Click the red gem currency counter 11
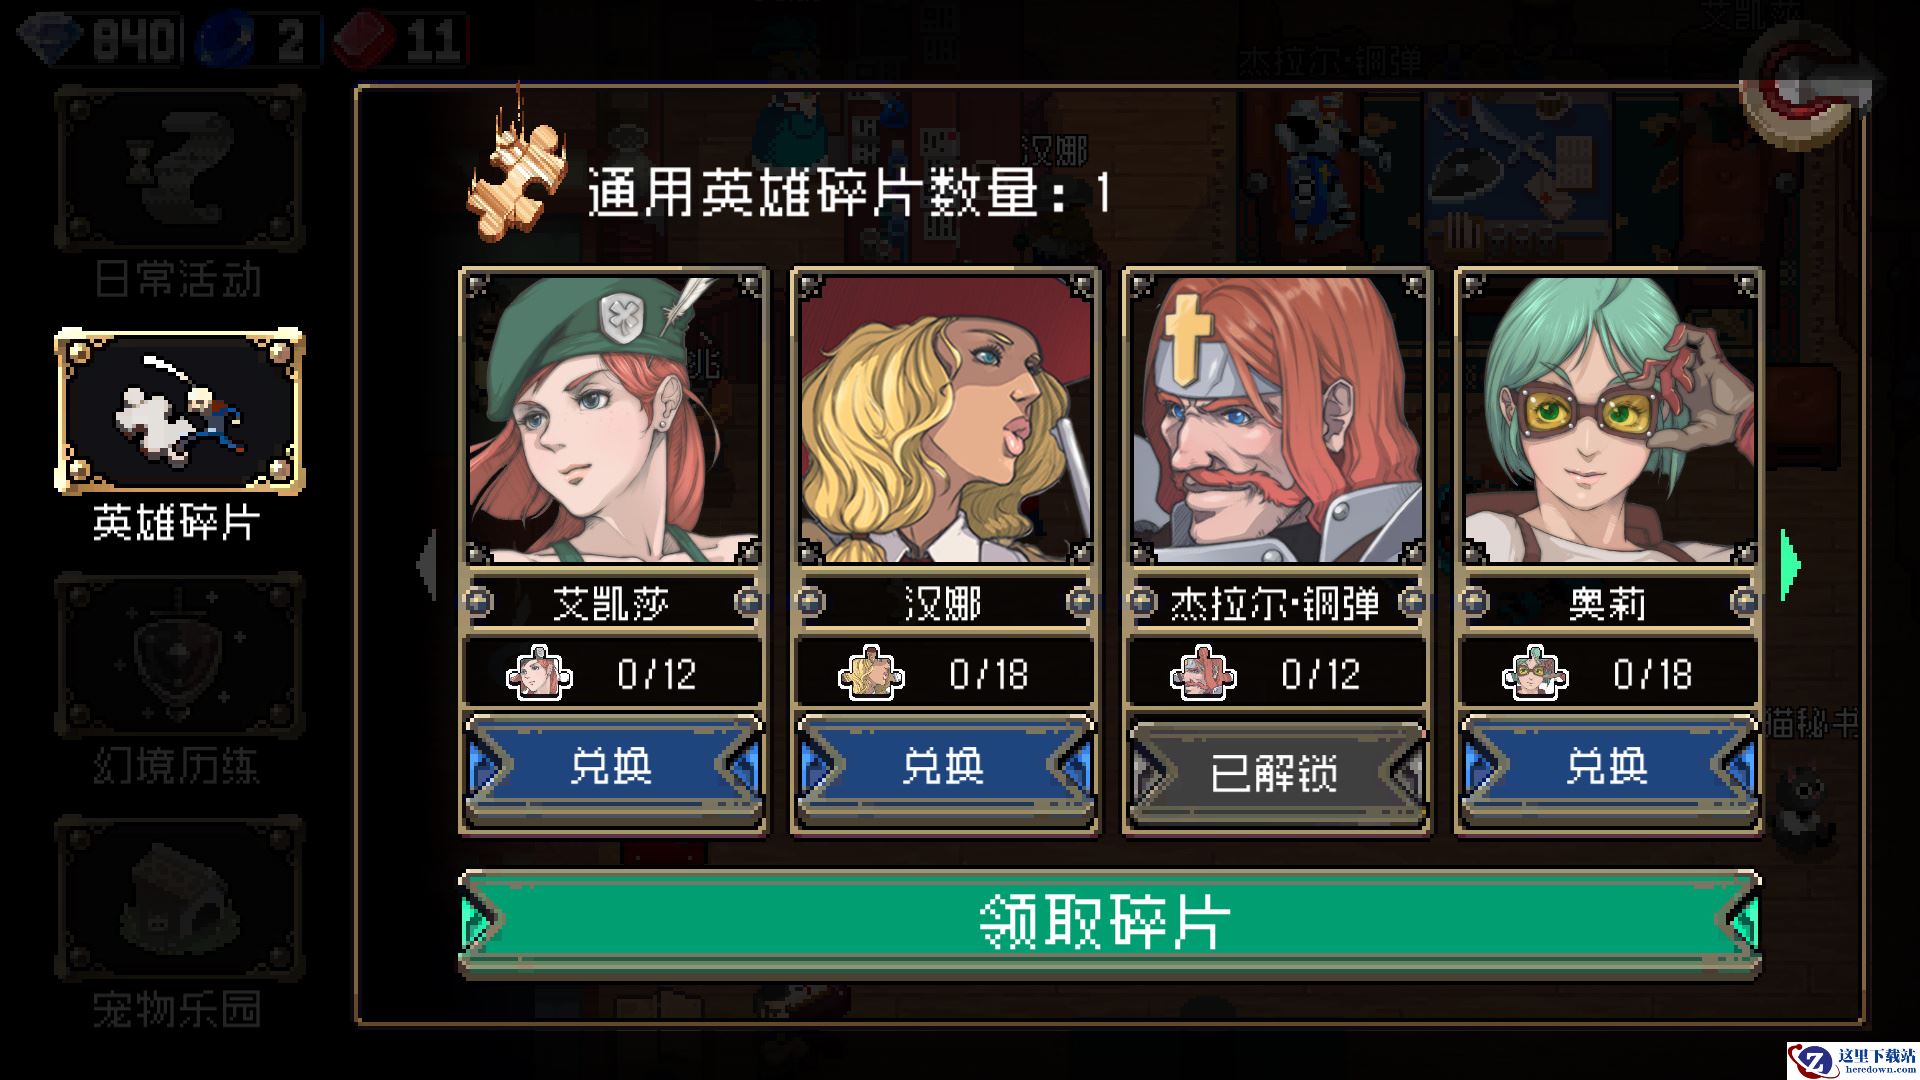1920x1080 pixels. point(400,40)
